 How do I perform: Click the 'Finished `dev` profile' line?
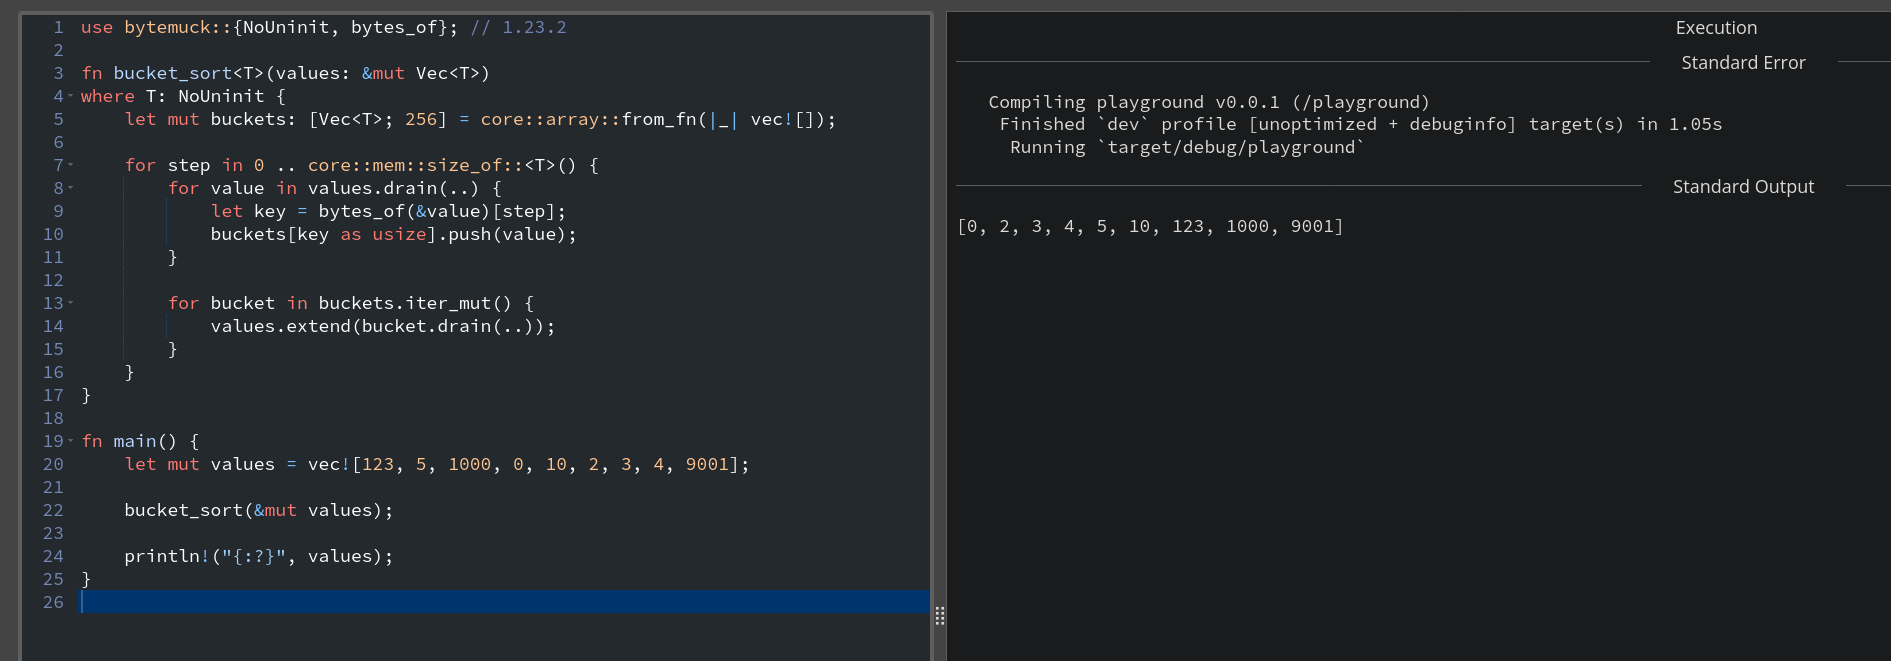1360,124
